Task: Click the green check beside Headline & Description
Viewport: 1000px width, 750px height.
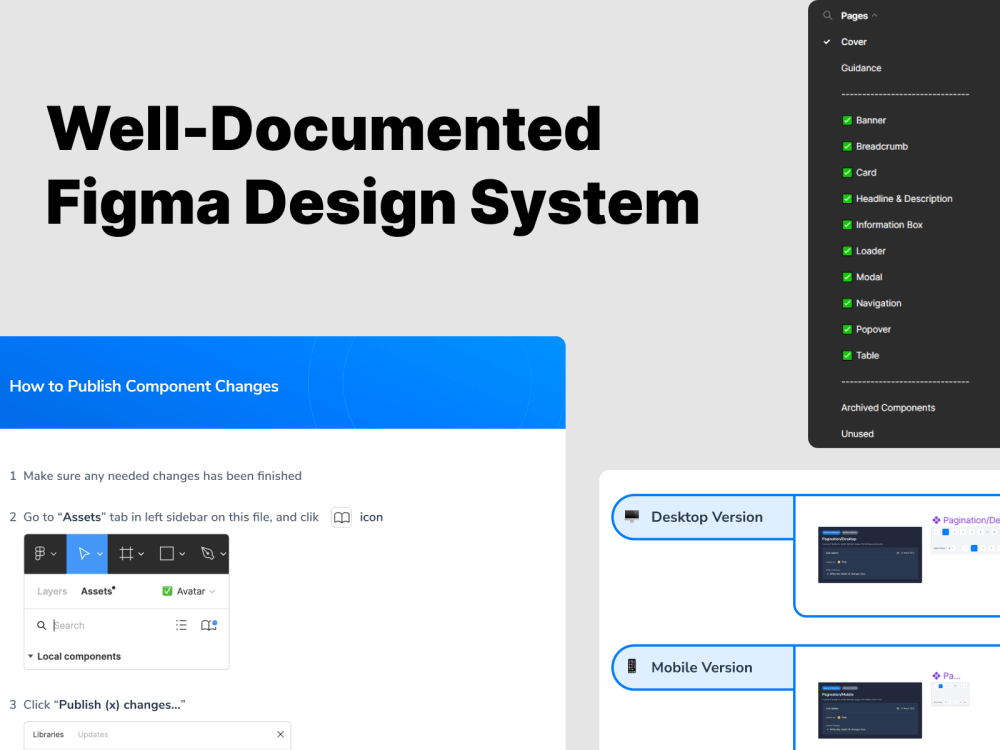Action: 847,198
